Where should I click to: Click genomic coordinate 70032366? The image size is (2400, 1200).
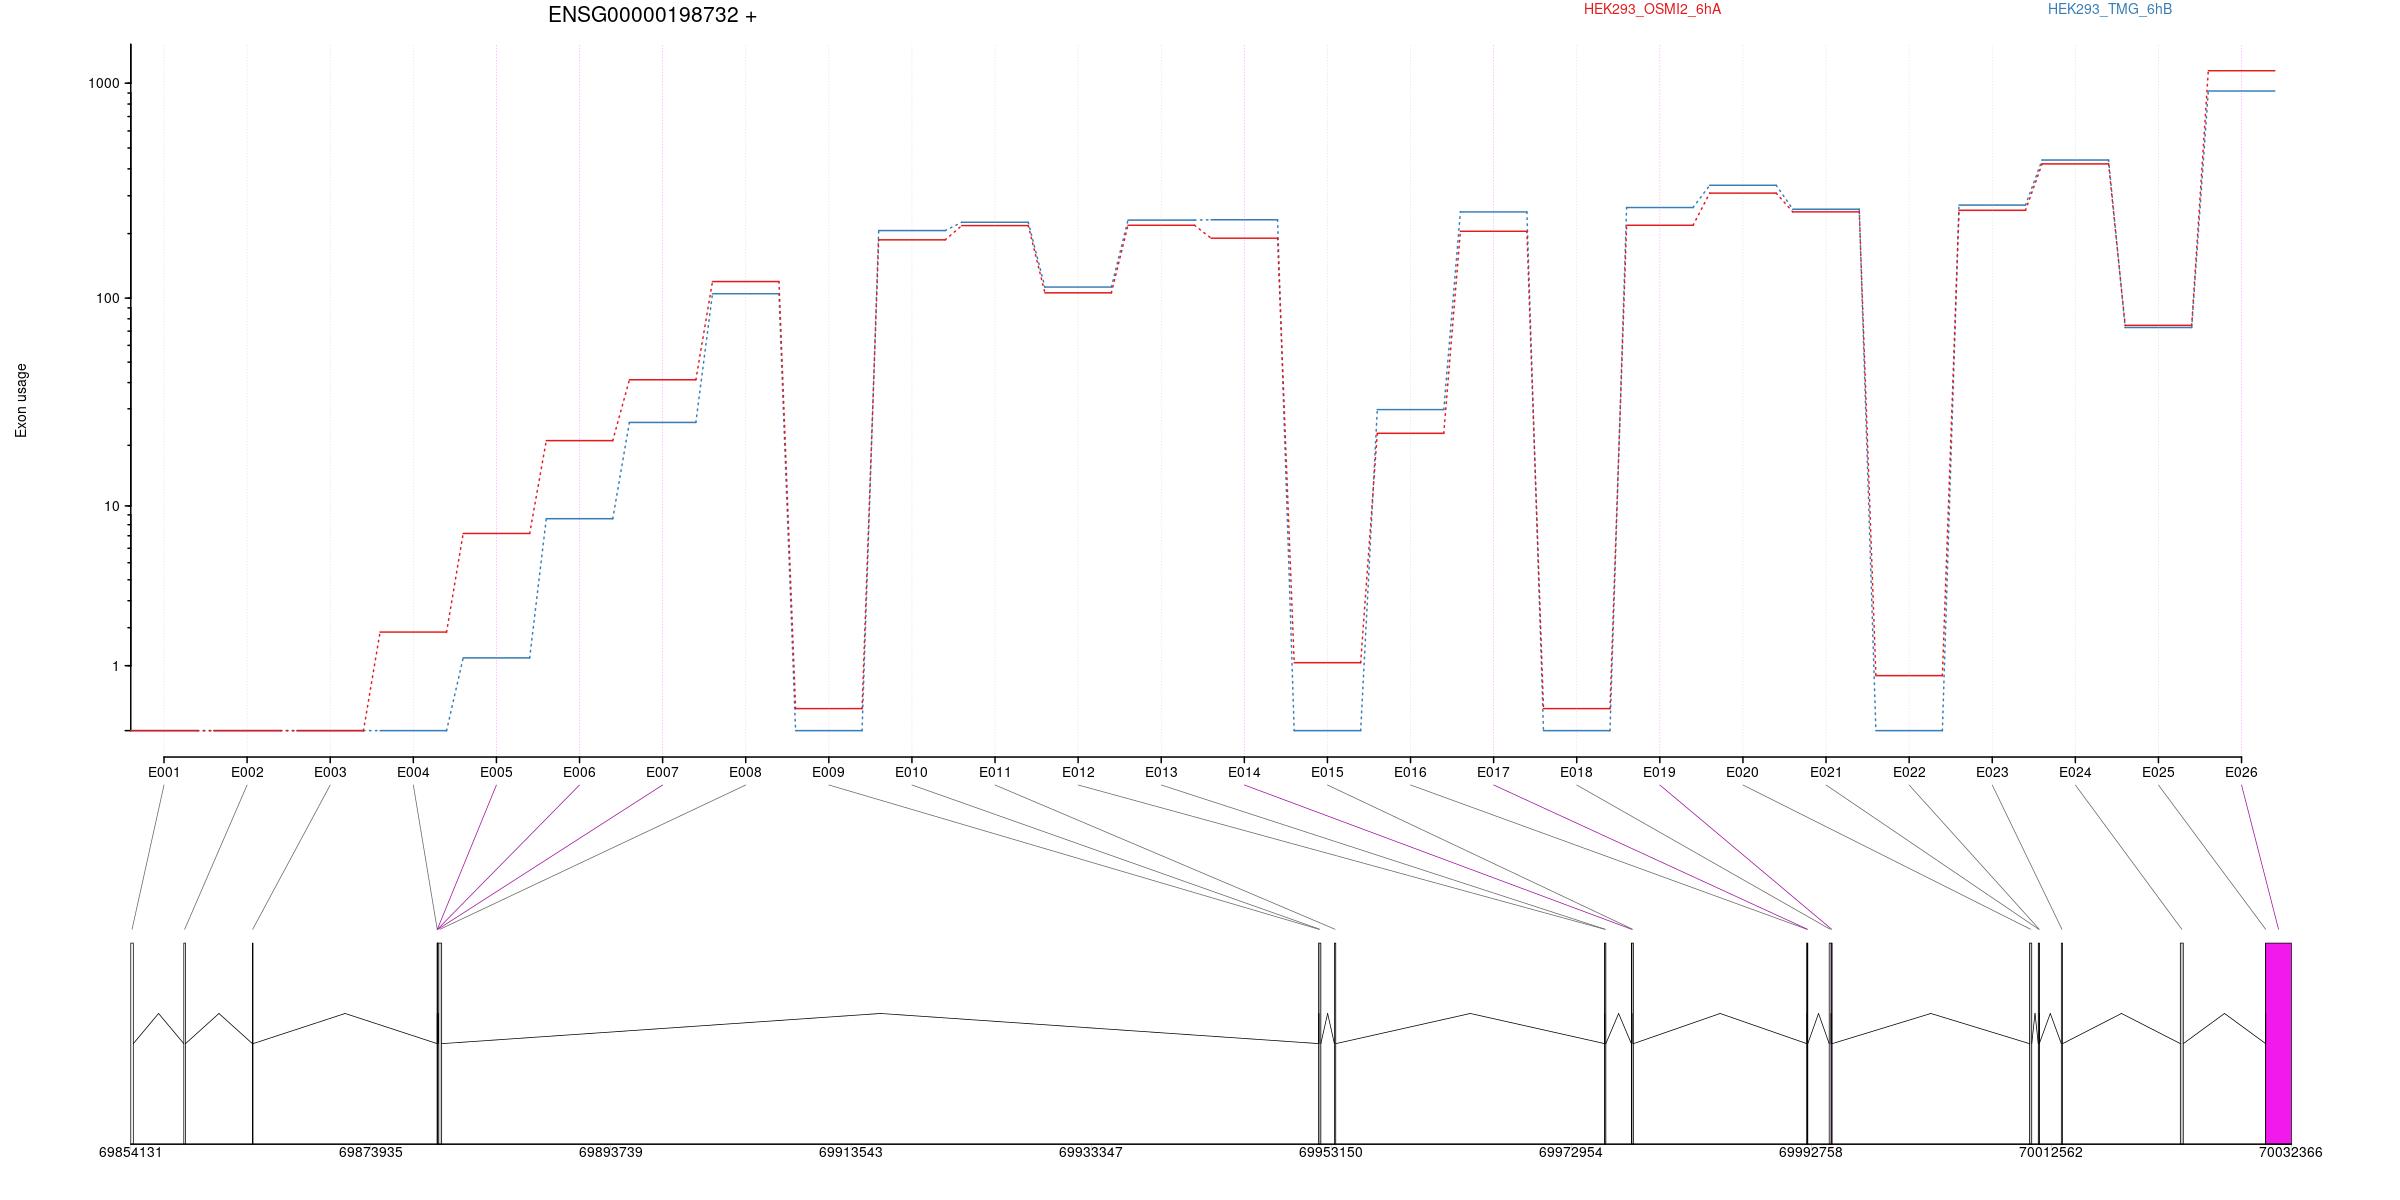click(x=2290, y=1152)
